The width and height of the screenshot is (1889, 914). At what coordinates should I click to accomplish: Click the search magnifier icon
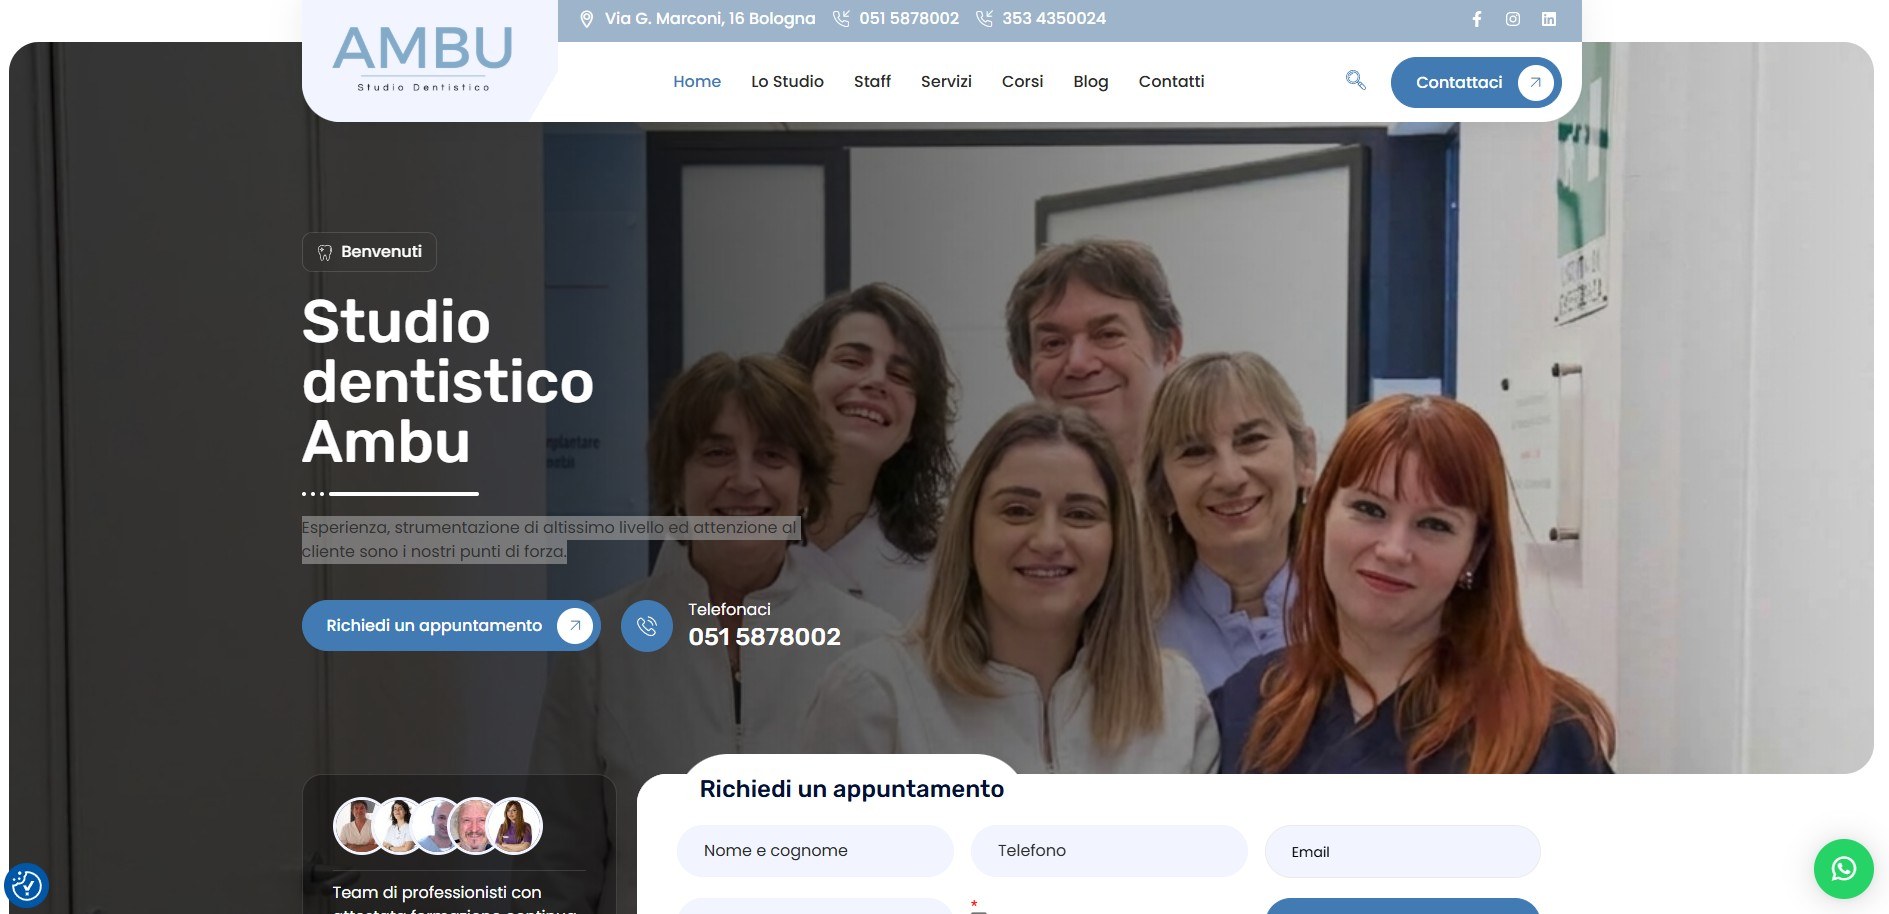tap(1356, 80)
